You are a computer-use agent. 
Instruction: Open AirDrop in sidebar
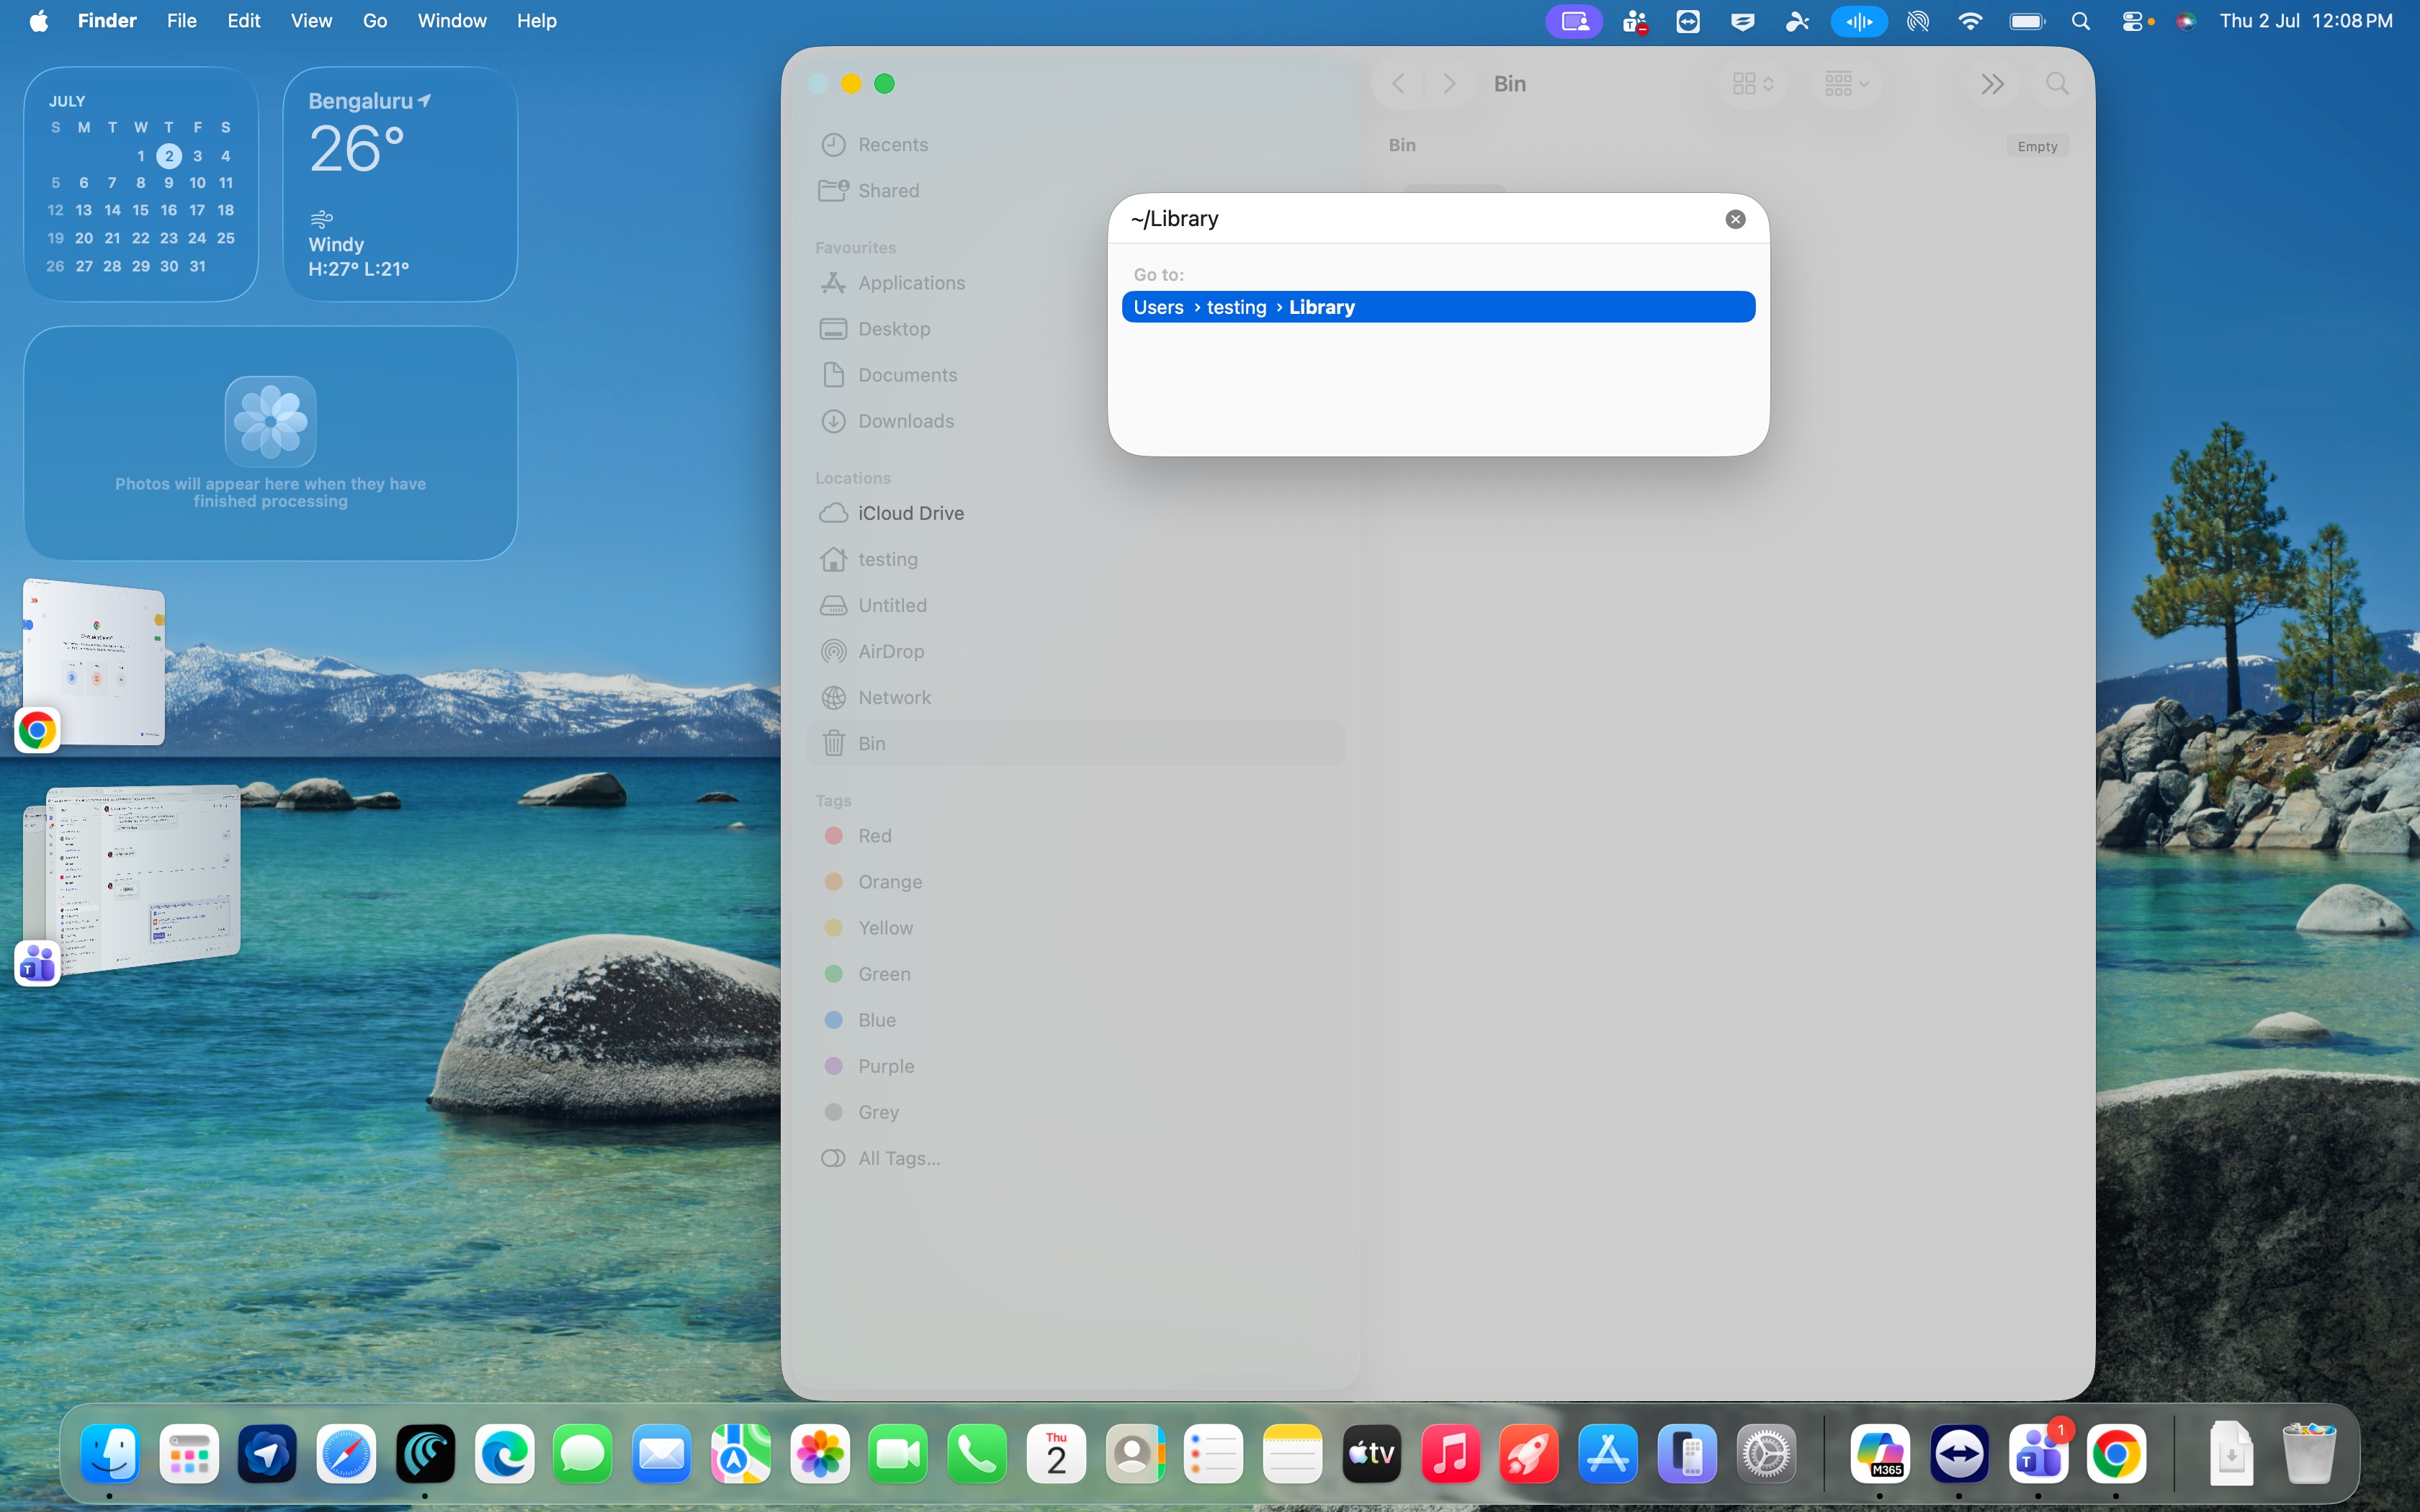coord(1076,651)
